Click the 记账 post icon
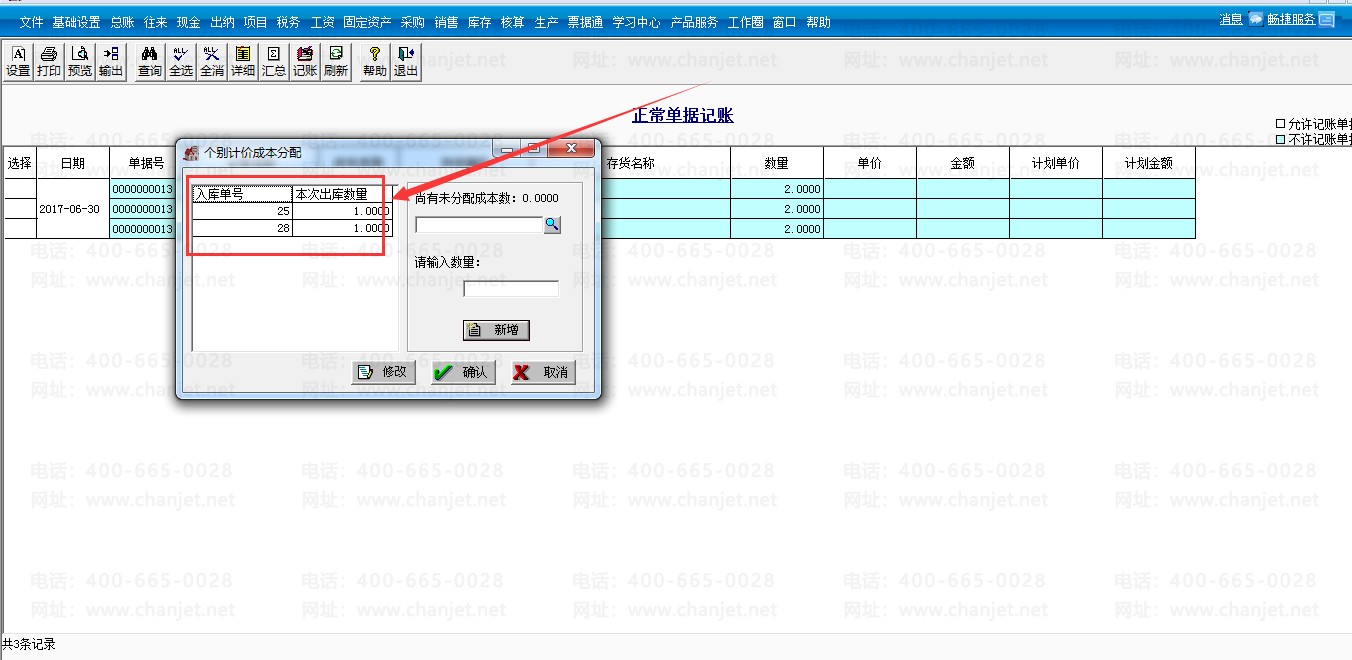 tap(305, 62)
